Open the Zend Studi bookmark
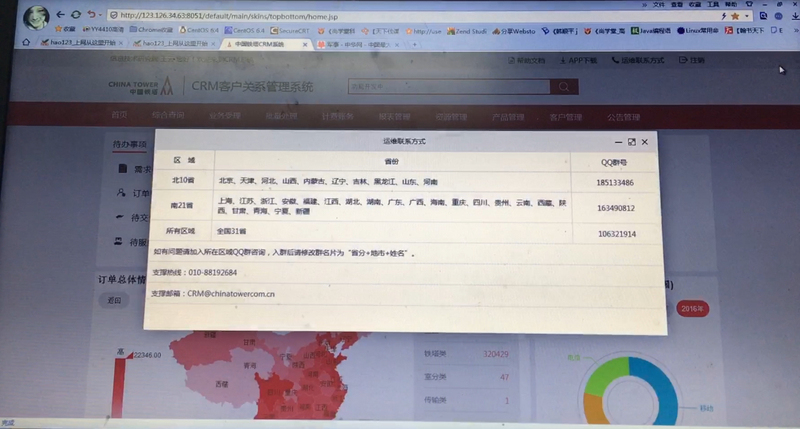 (466, 31)
